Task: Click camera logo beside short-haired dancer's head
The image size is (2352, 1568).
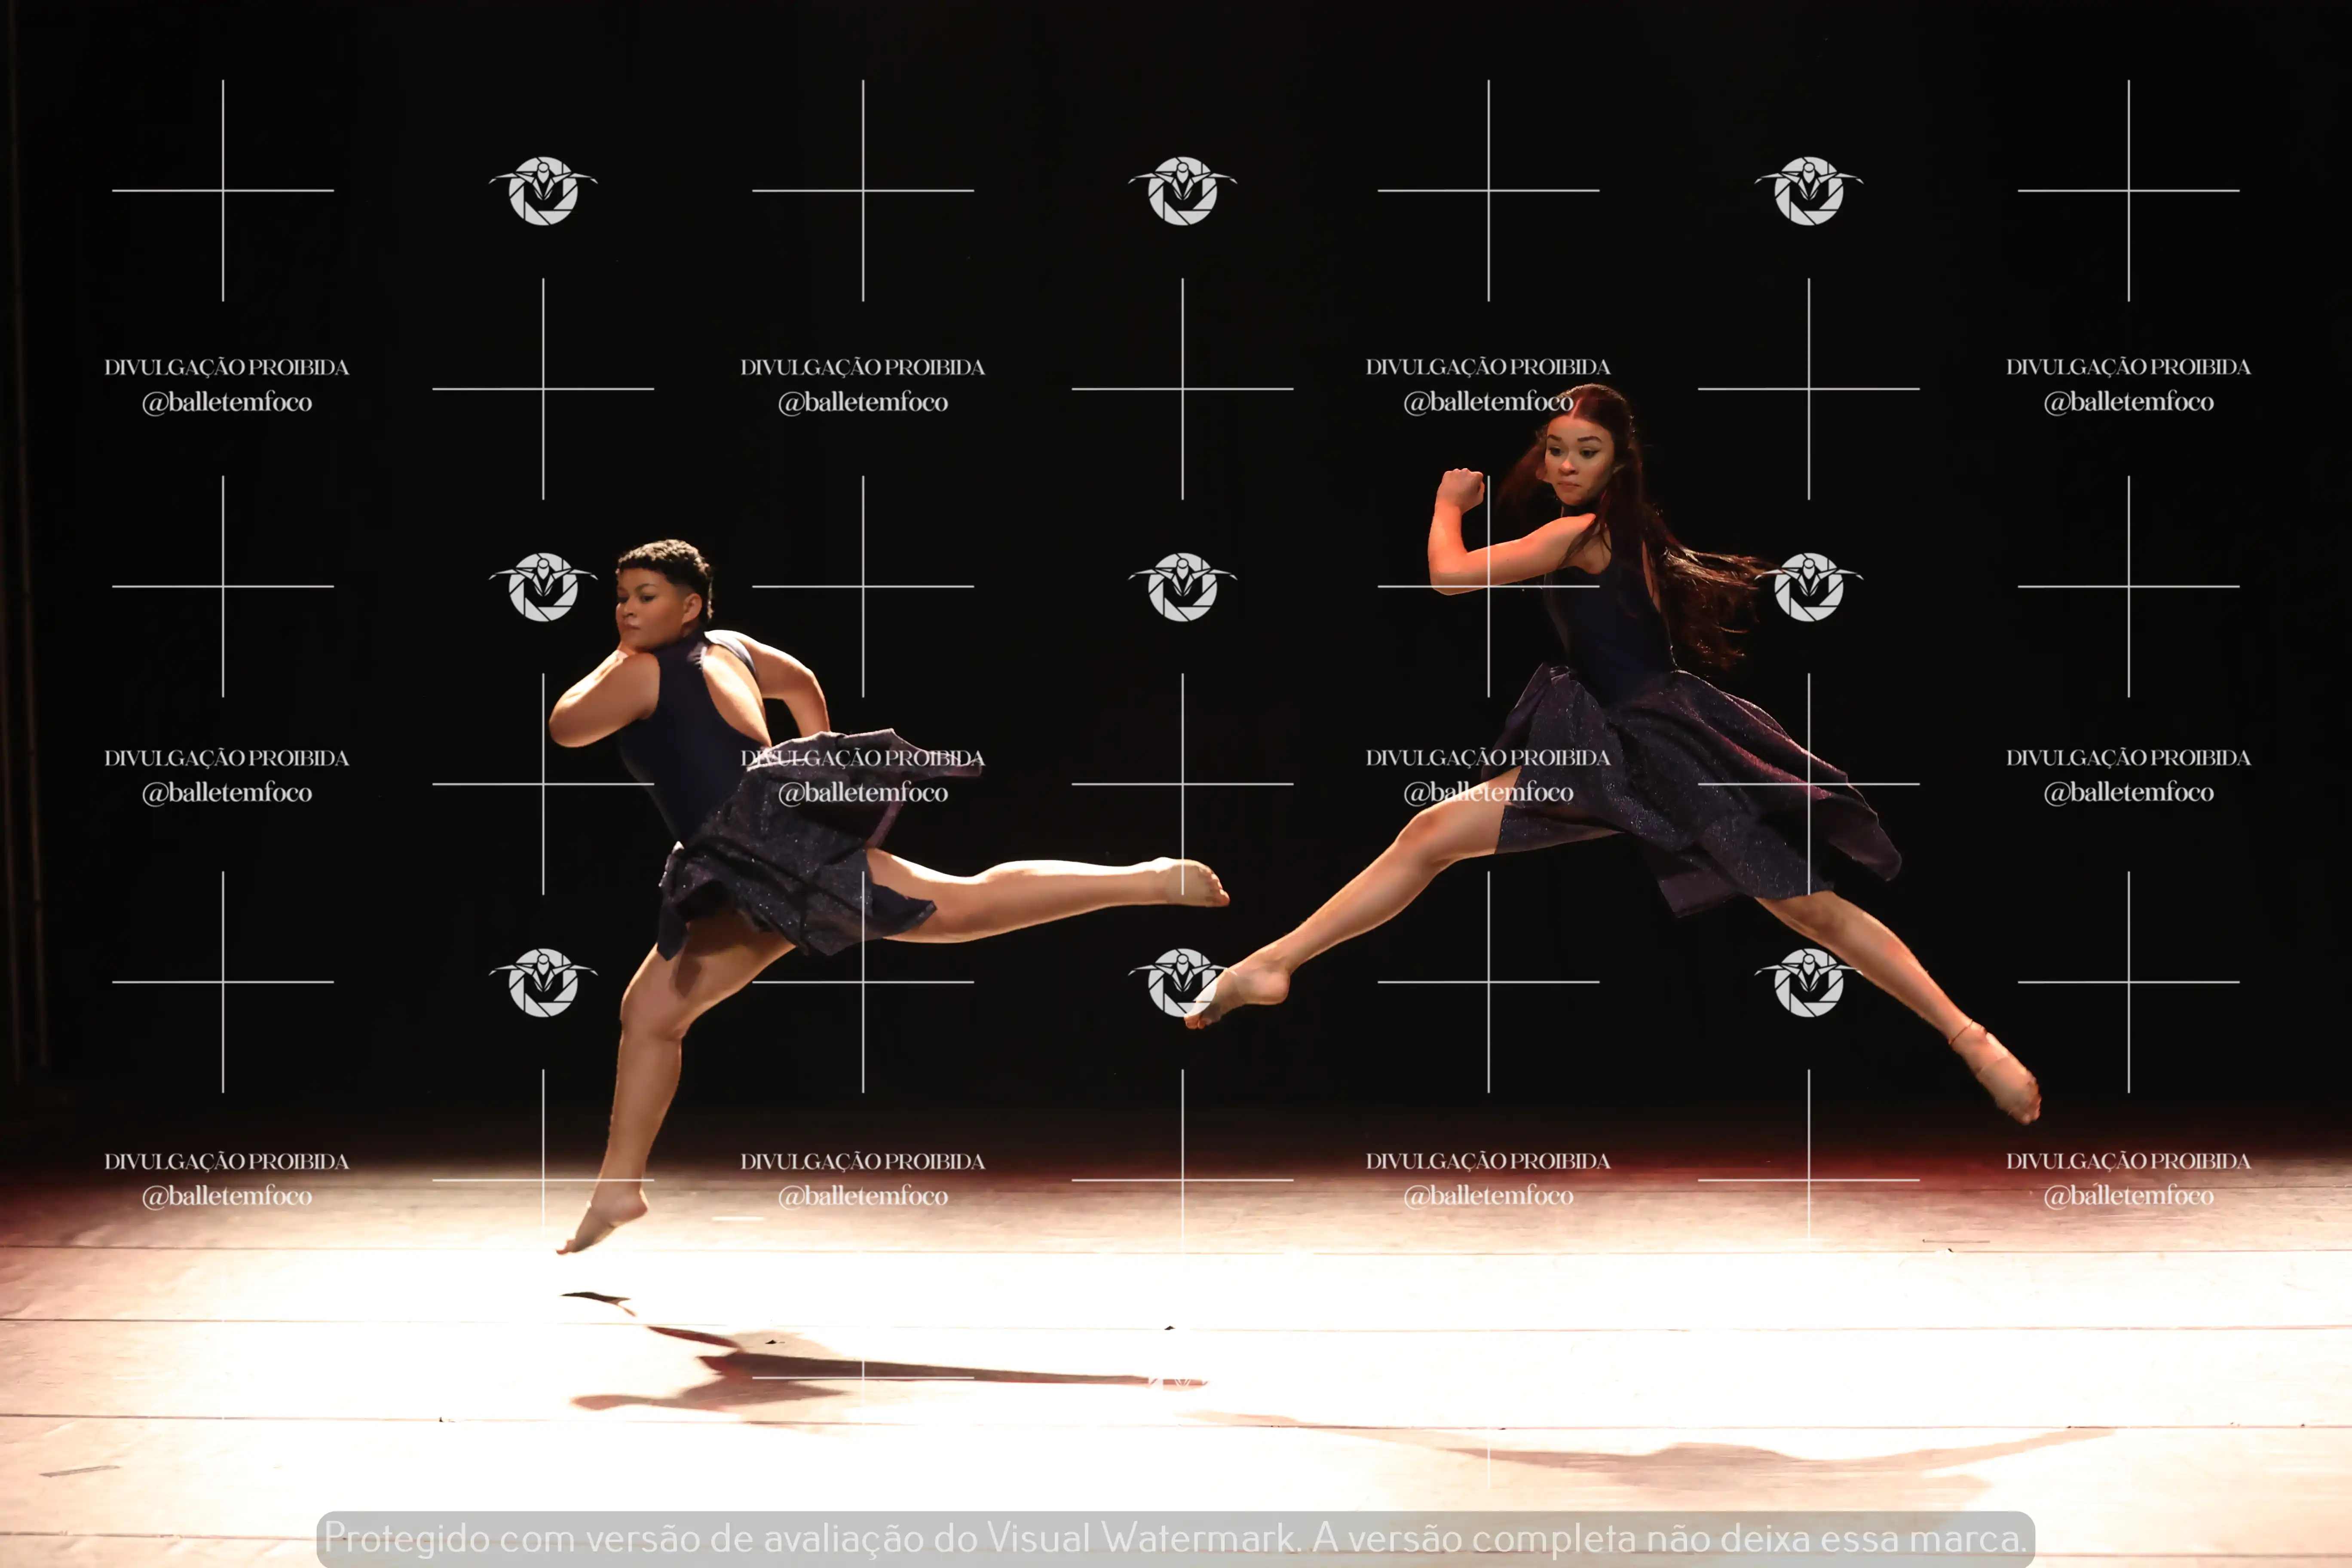Action: point(543,587)
